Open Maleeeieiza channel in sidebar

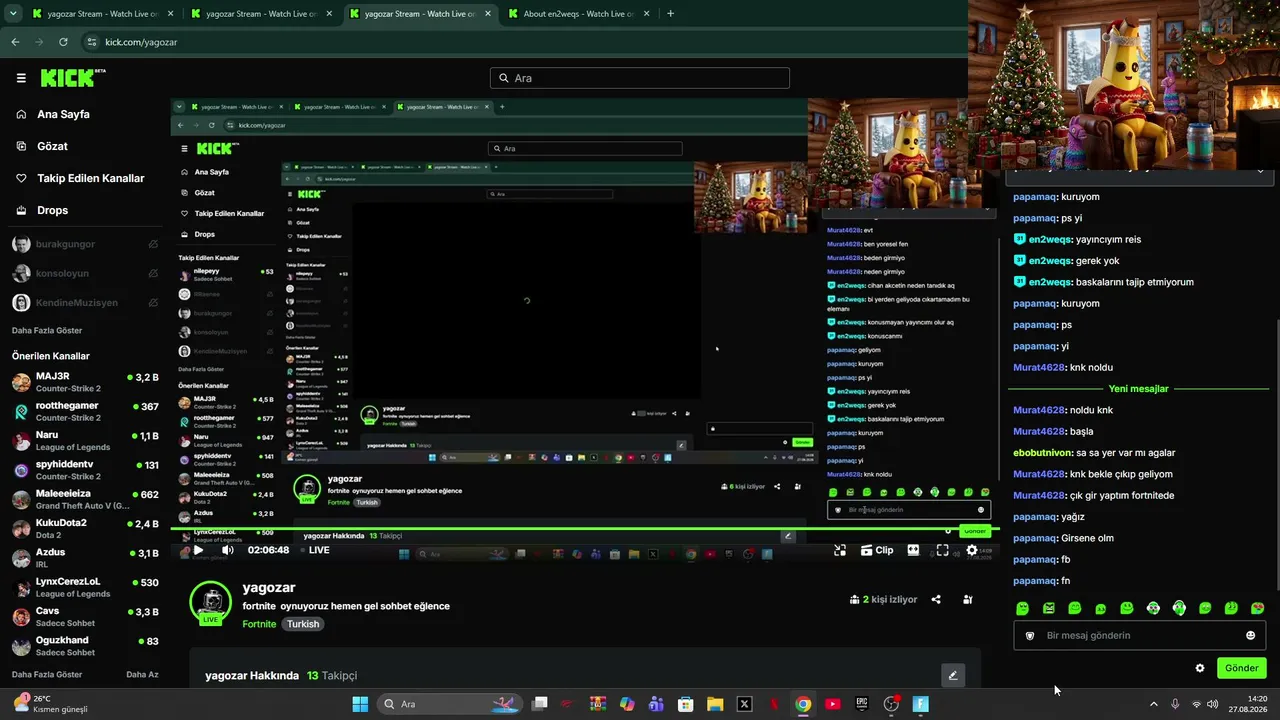pos(85,499)
